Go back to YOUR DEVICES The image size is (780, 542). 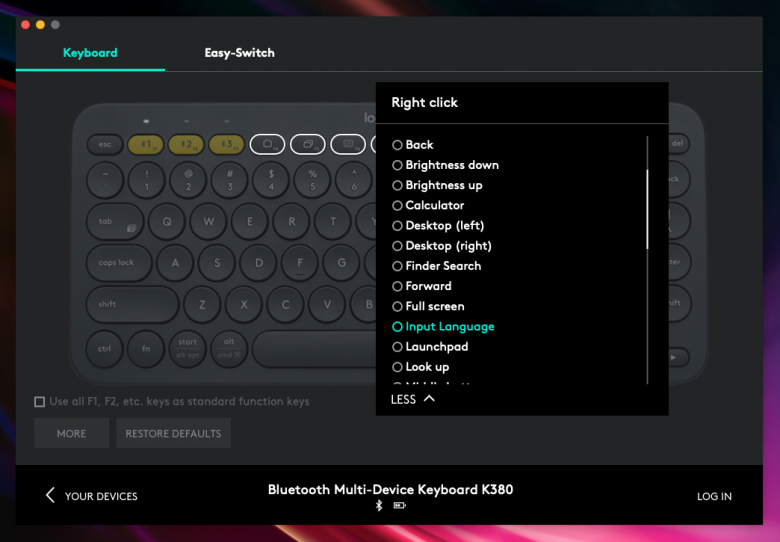(92, 496)
